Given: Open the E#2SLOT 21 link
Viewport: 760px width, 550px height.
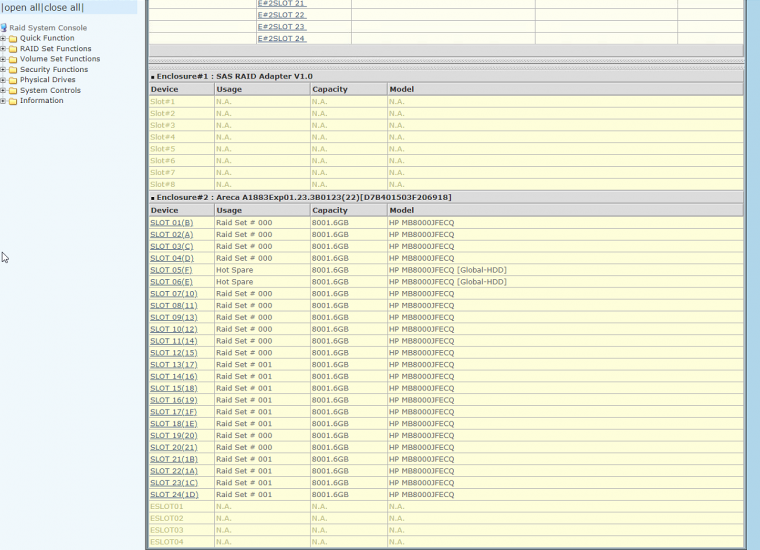Looking at the screenshot, I should pyautogui.click(x=281, y=3).
